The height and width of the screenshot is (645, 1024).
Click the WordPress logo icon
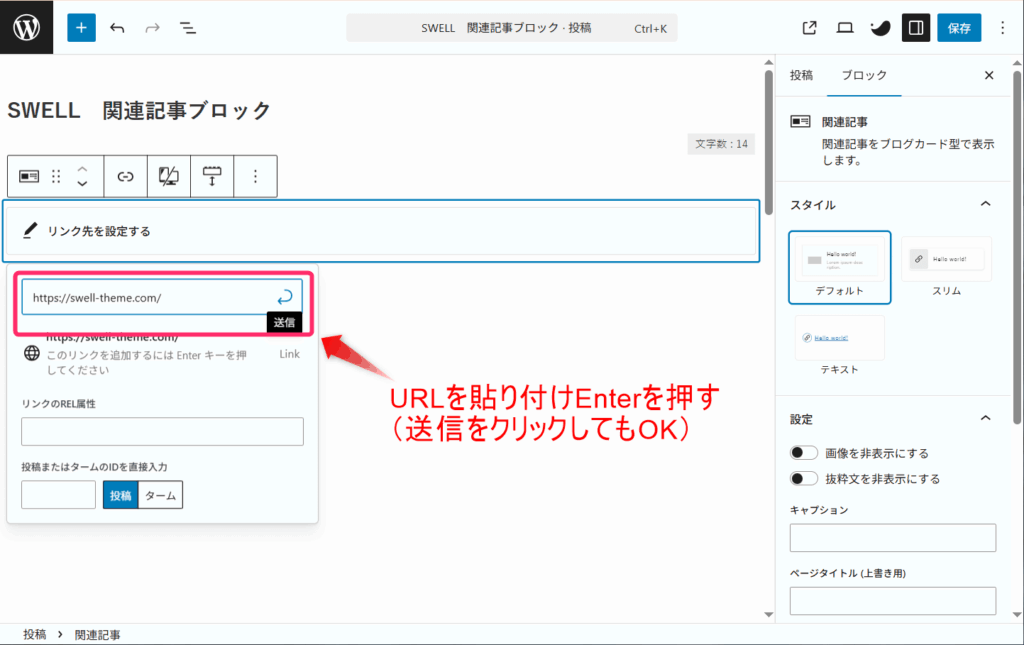(x=27, y=27)
